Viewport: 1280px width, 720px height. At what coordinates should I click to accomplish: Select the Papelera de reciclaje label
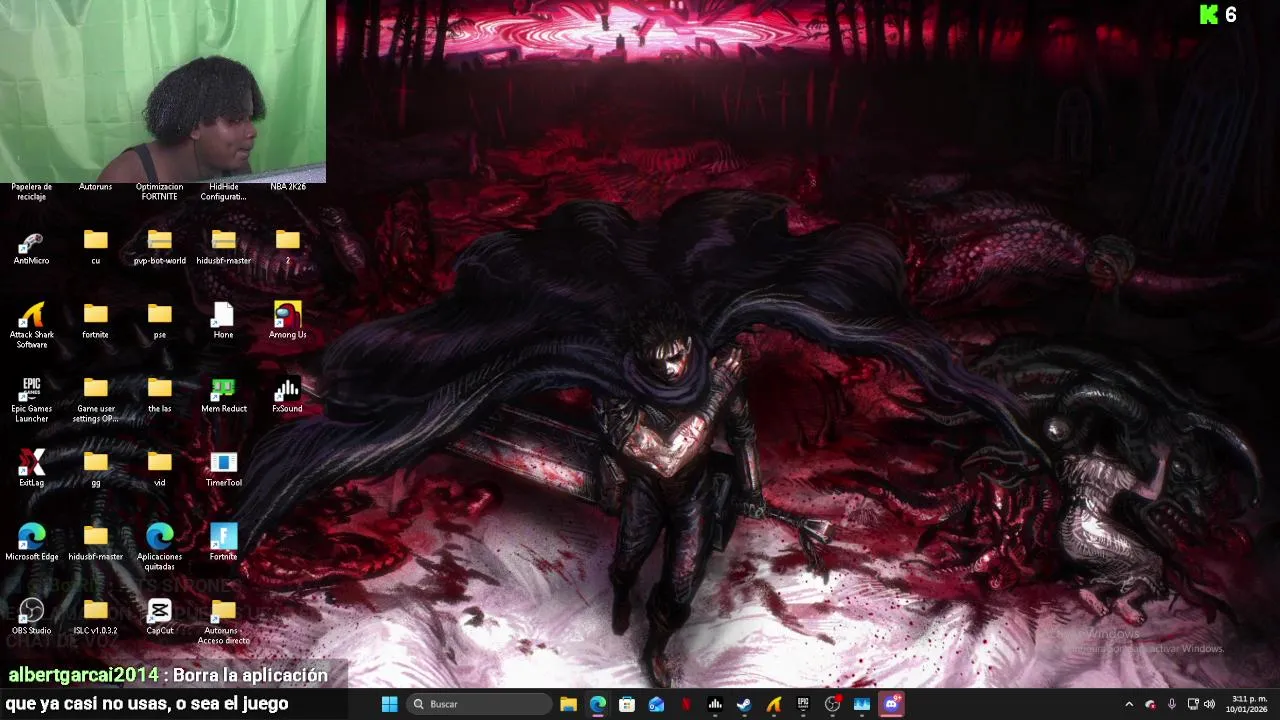tap(31, 191)
